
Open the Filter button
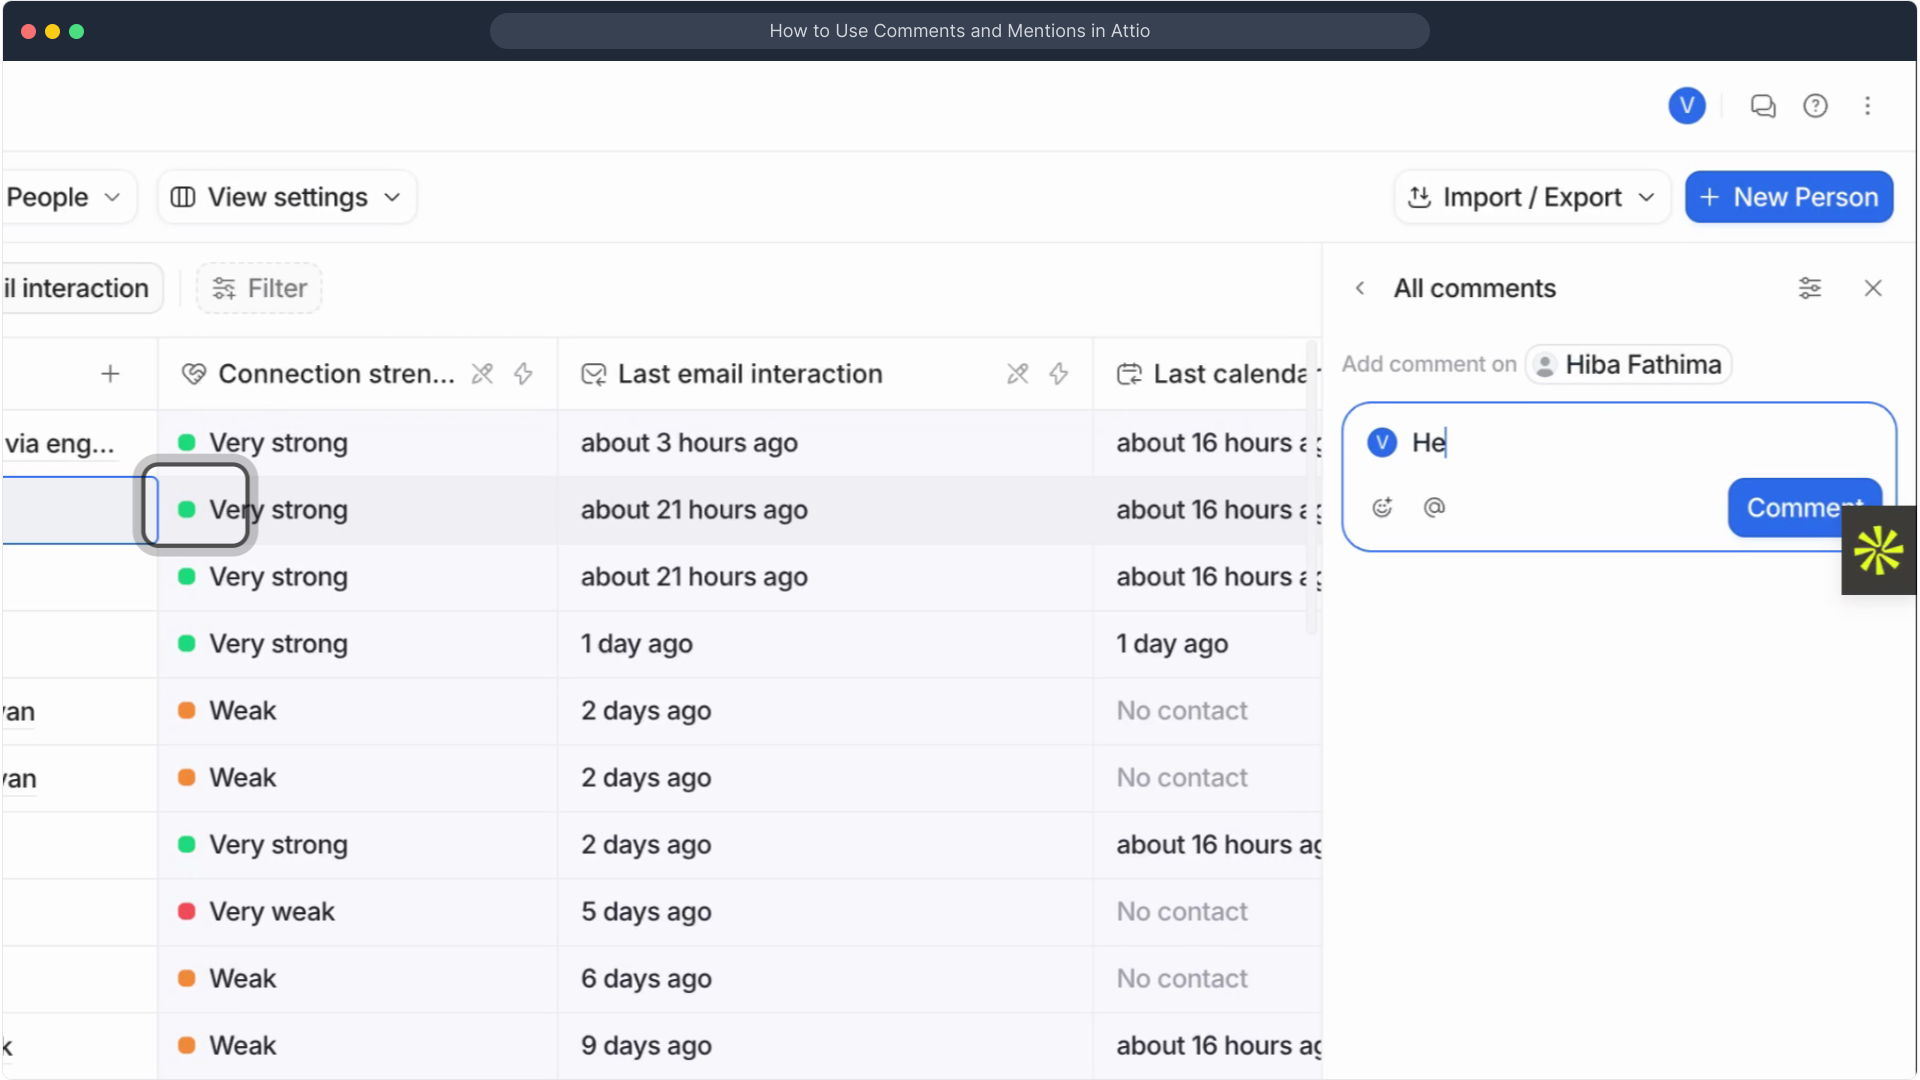tap(259, 289)
